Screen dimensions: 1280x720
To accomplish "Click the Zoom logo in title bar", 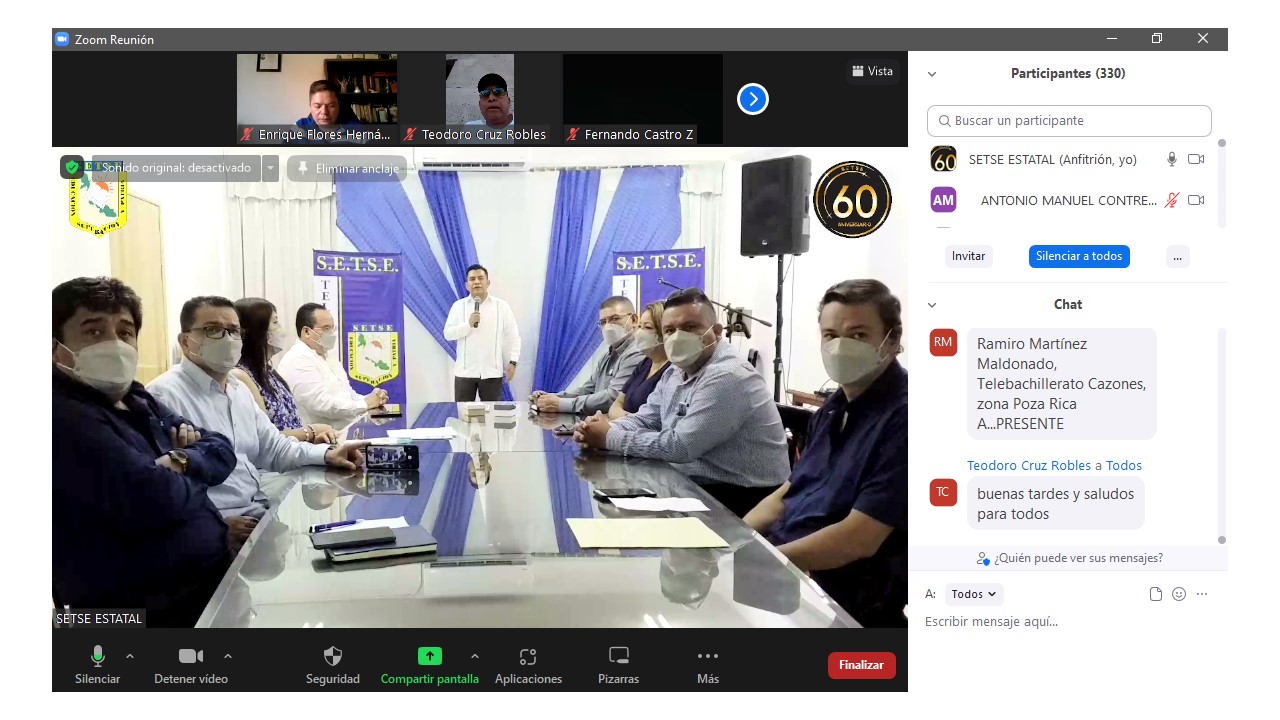I will 62,39.
